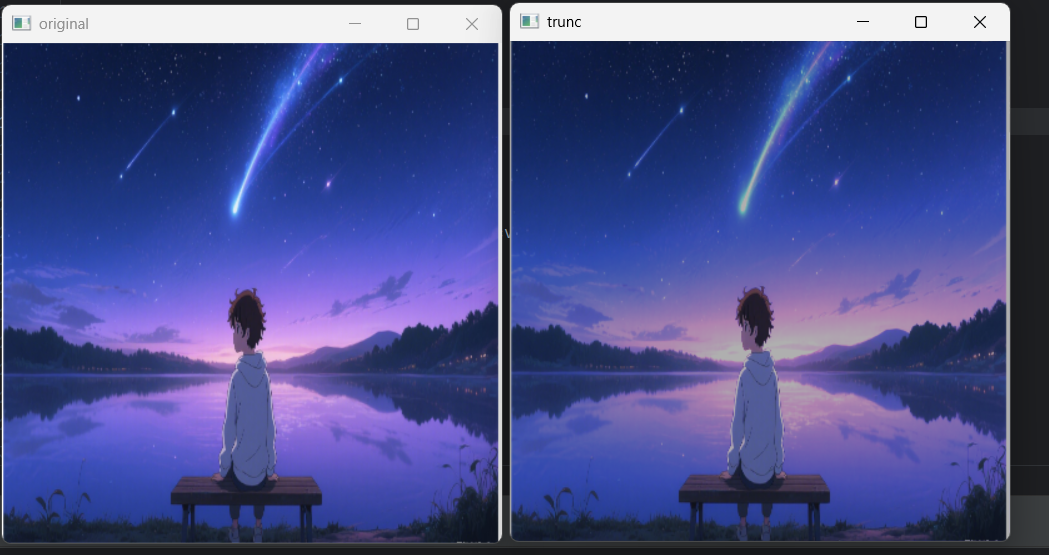The image size is (1049, 555).
Task: Close the original window
Action: point(472,24)
